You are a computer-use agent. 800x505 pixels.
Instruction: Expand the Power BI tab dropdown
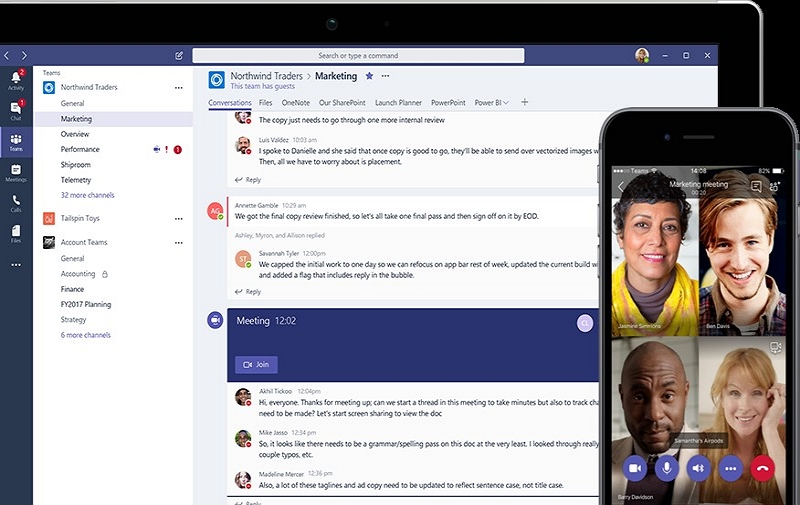[x=505, y=103]
